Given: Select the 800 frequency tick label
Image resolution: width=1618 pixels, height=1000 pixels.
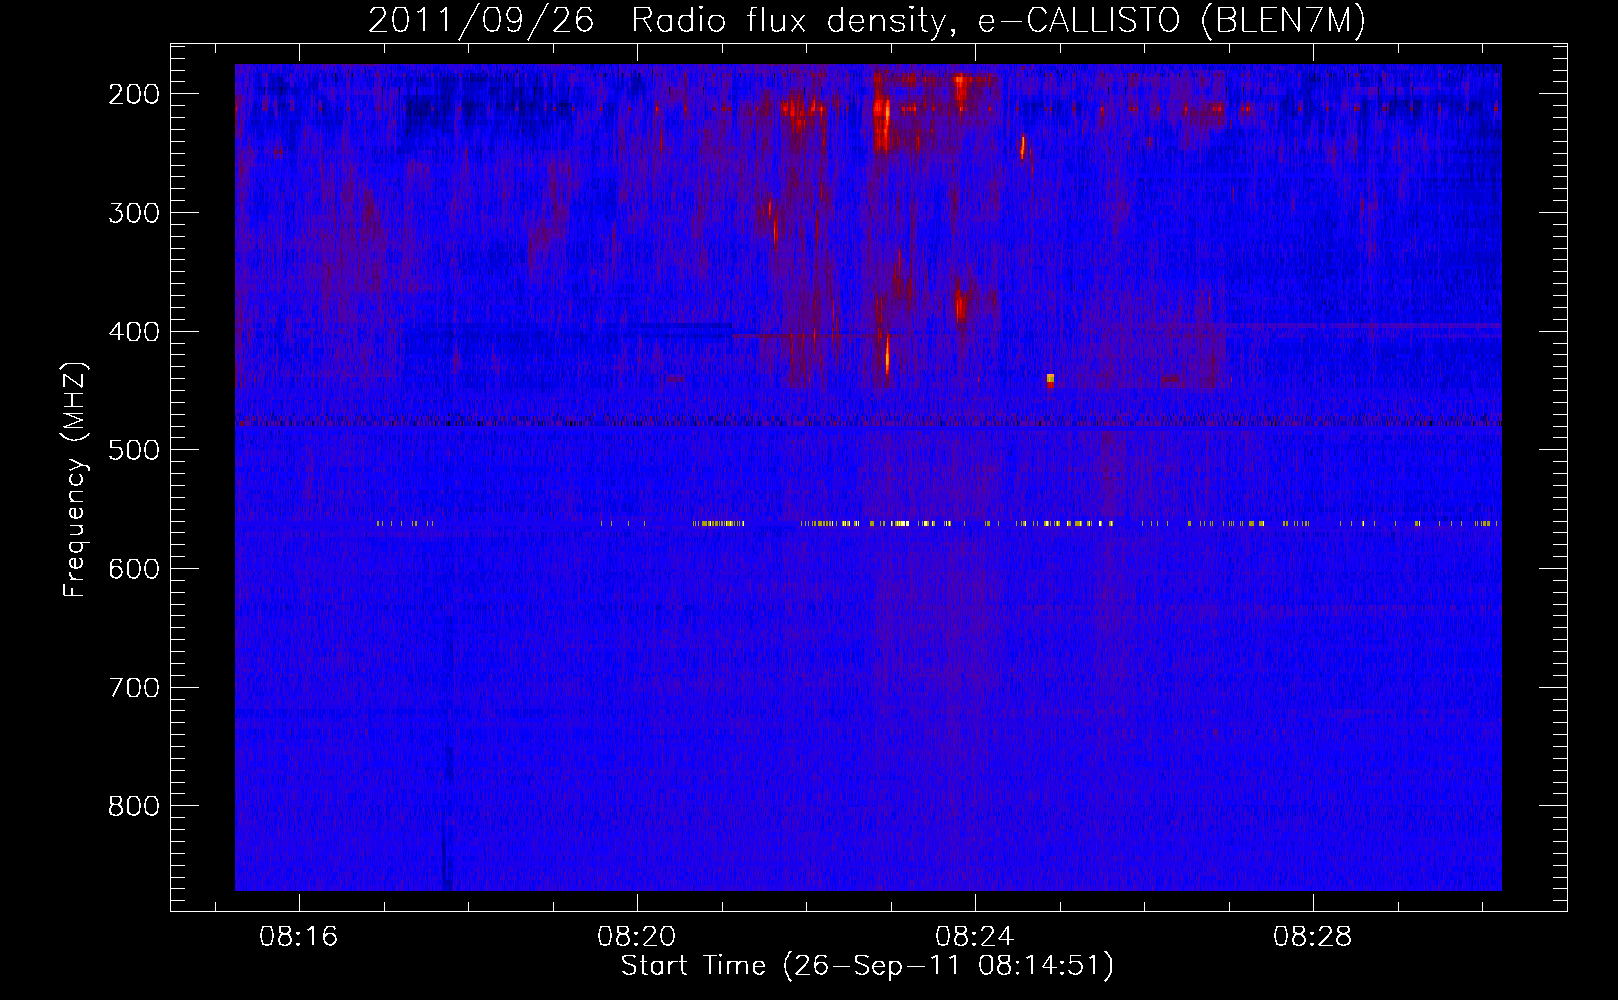Looking at the screenshot, I should (133, 806).
